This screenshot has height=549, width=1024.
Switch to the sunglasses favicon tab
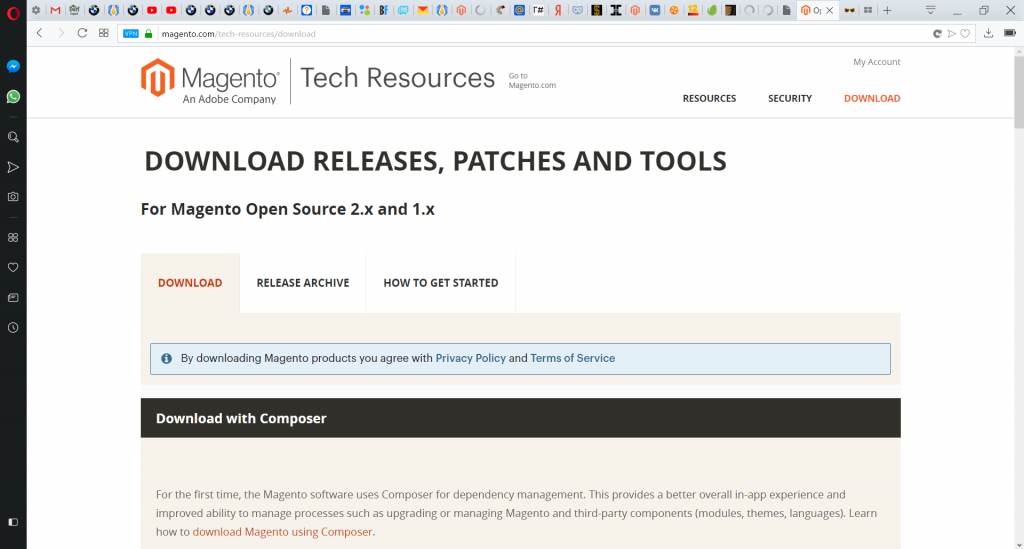(x=849, y=10)
